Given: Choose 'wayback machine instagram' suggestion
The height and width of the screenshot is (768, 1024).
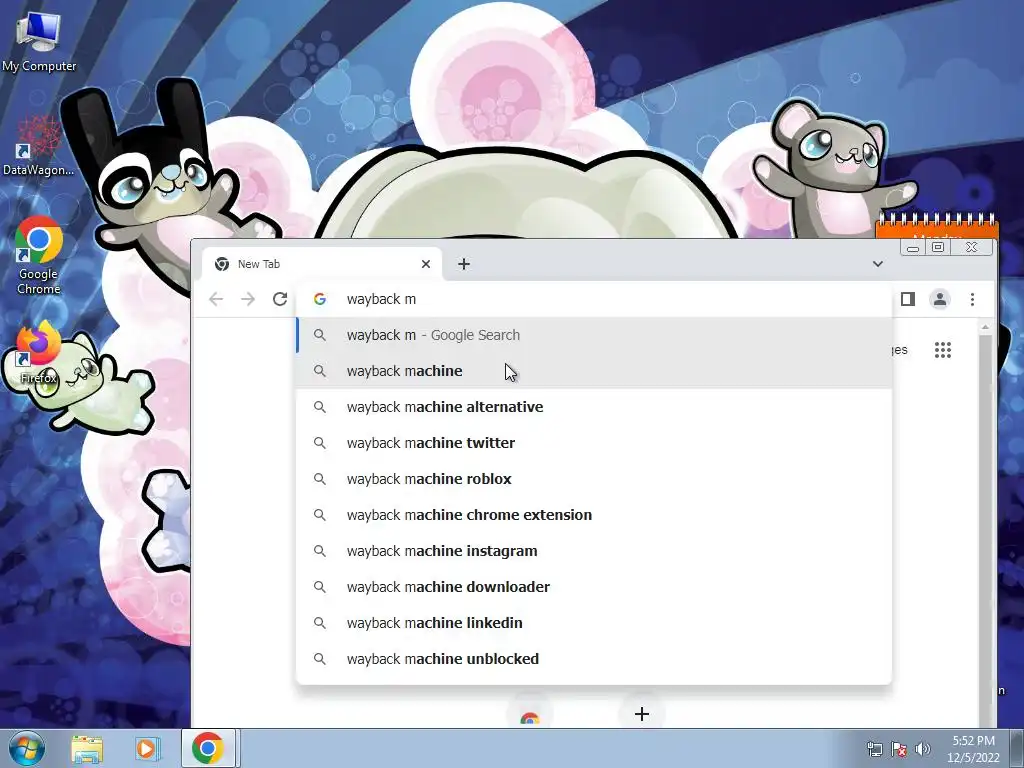Looking at the screenshot, I should 594,551.
